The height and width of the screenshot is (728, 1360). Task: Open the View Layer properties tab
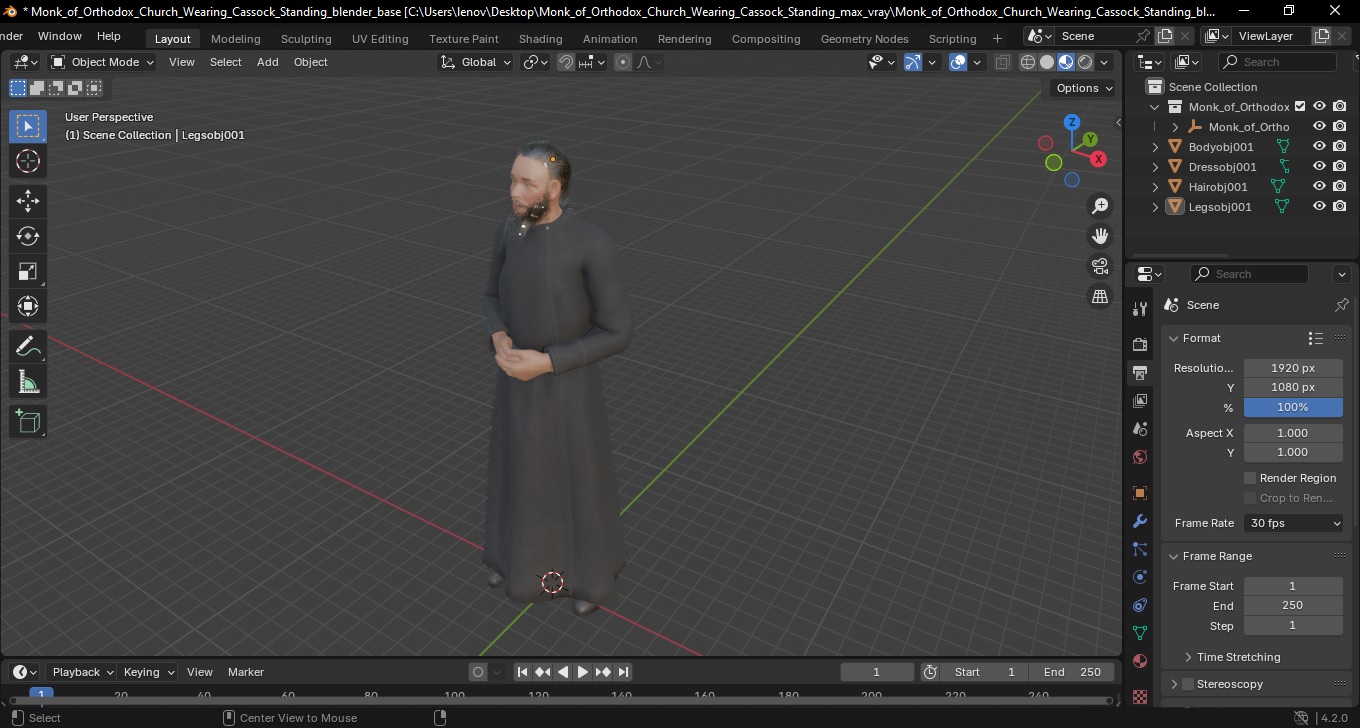coord(1140,401)
